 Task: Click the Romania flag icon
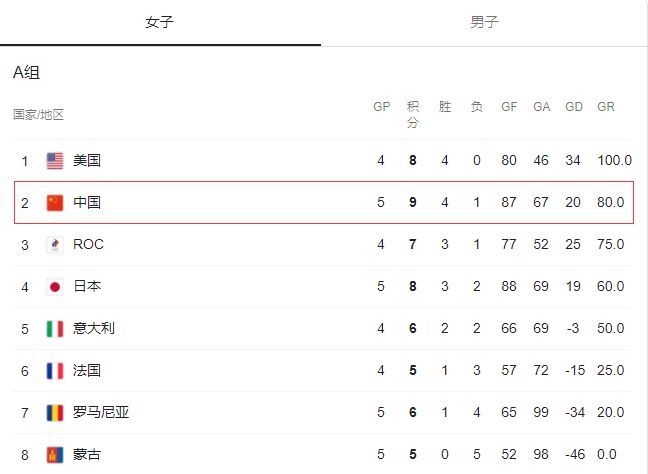[55, 412]
